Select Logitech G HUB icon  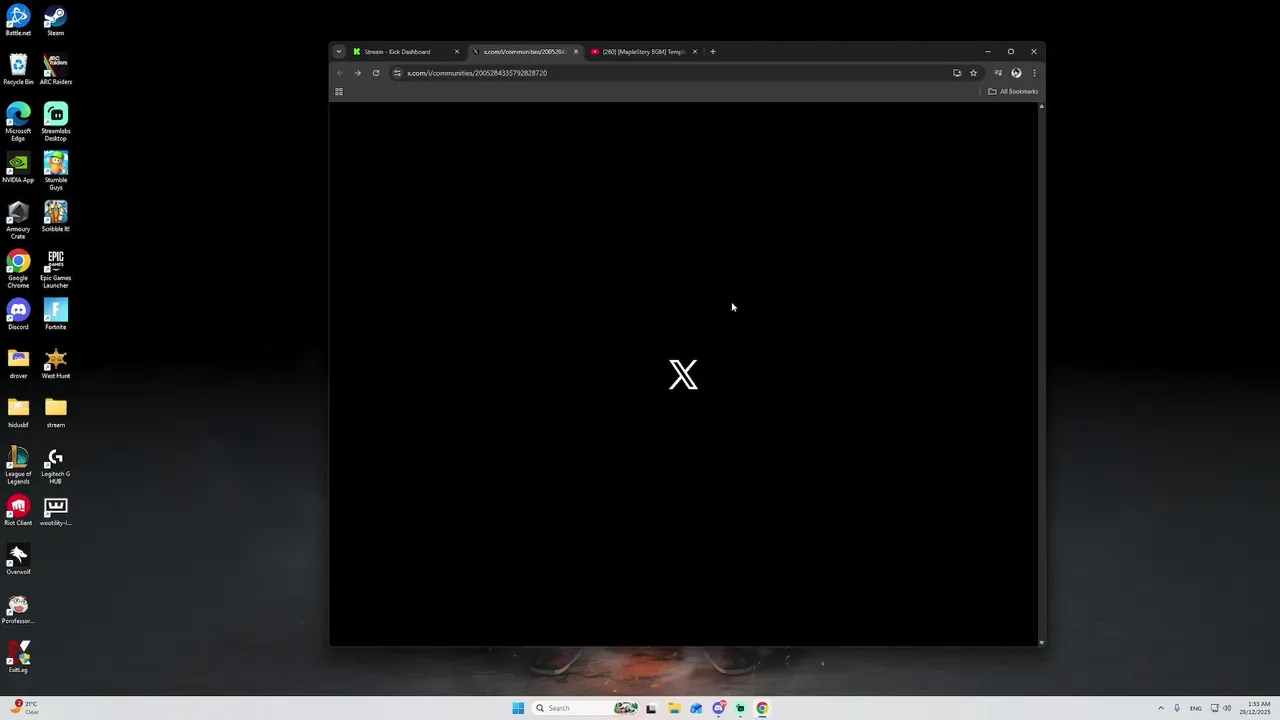point(56,465)
